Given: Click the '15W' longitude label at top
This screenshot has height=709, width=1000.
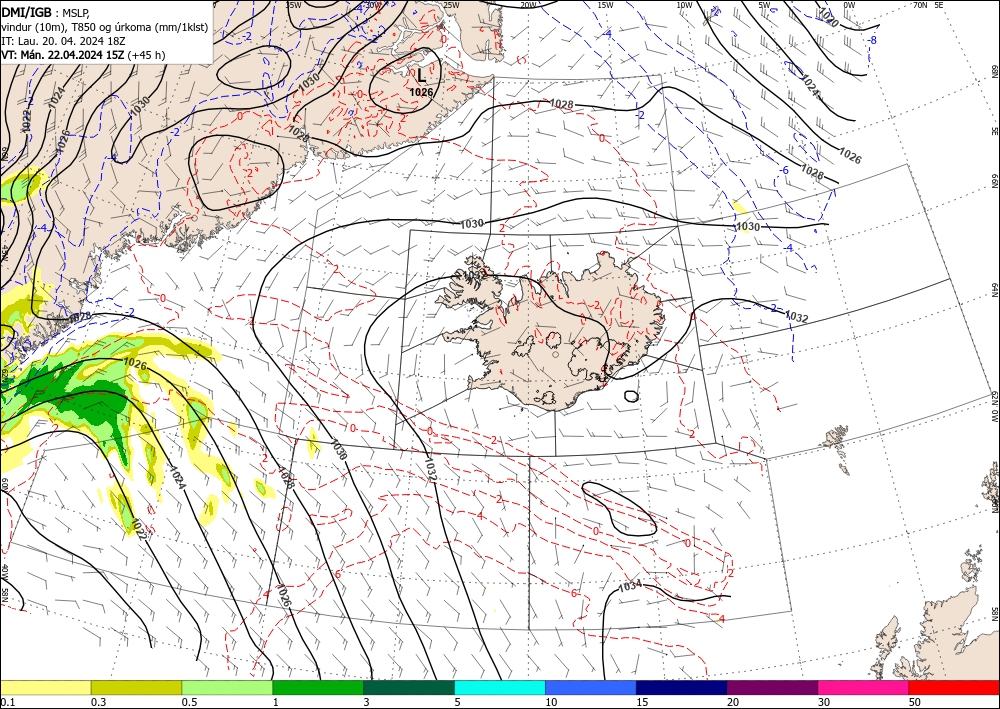Looking at the screenshot, I should click(x=606, y=5).
